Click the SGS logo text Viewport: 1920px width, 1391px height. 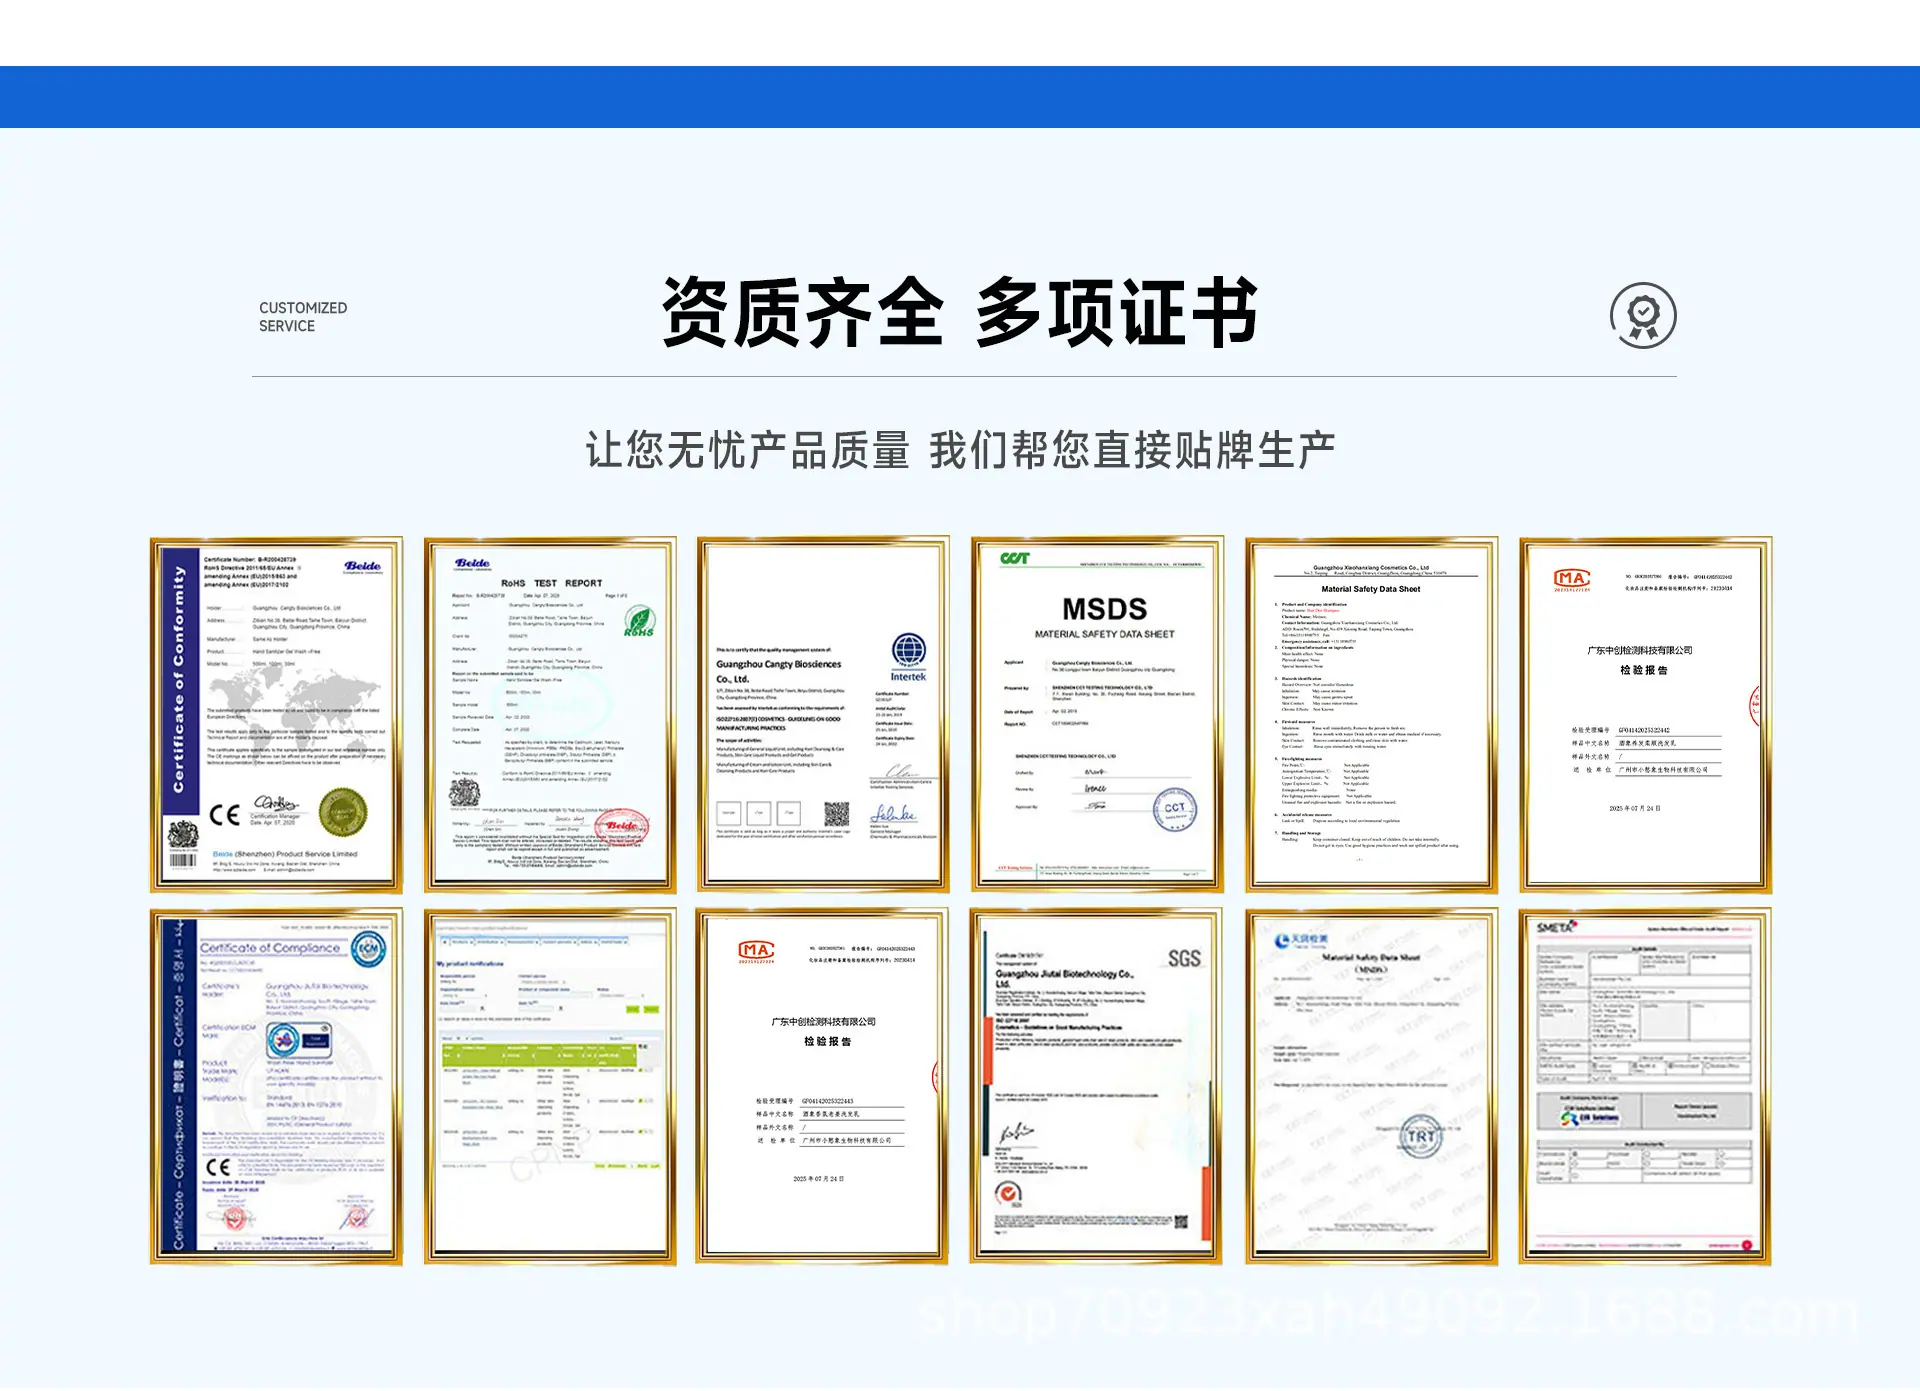point(1184,958)
